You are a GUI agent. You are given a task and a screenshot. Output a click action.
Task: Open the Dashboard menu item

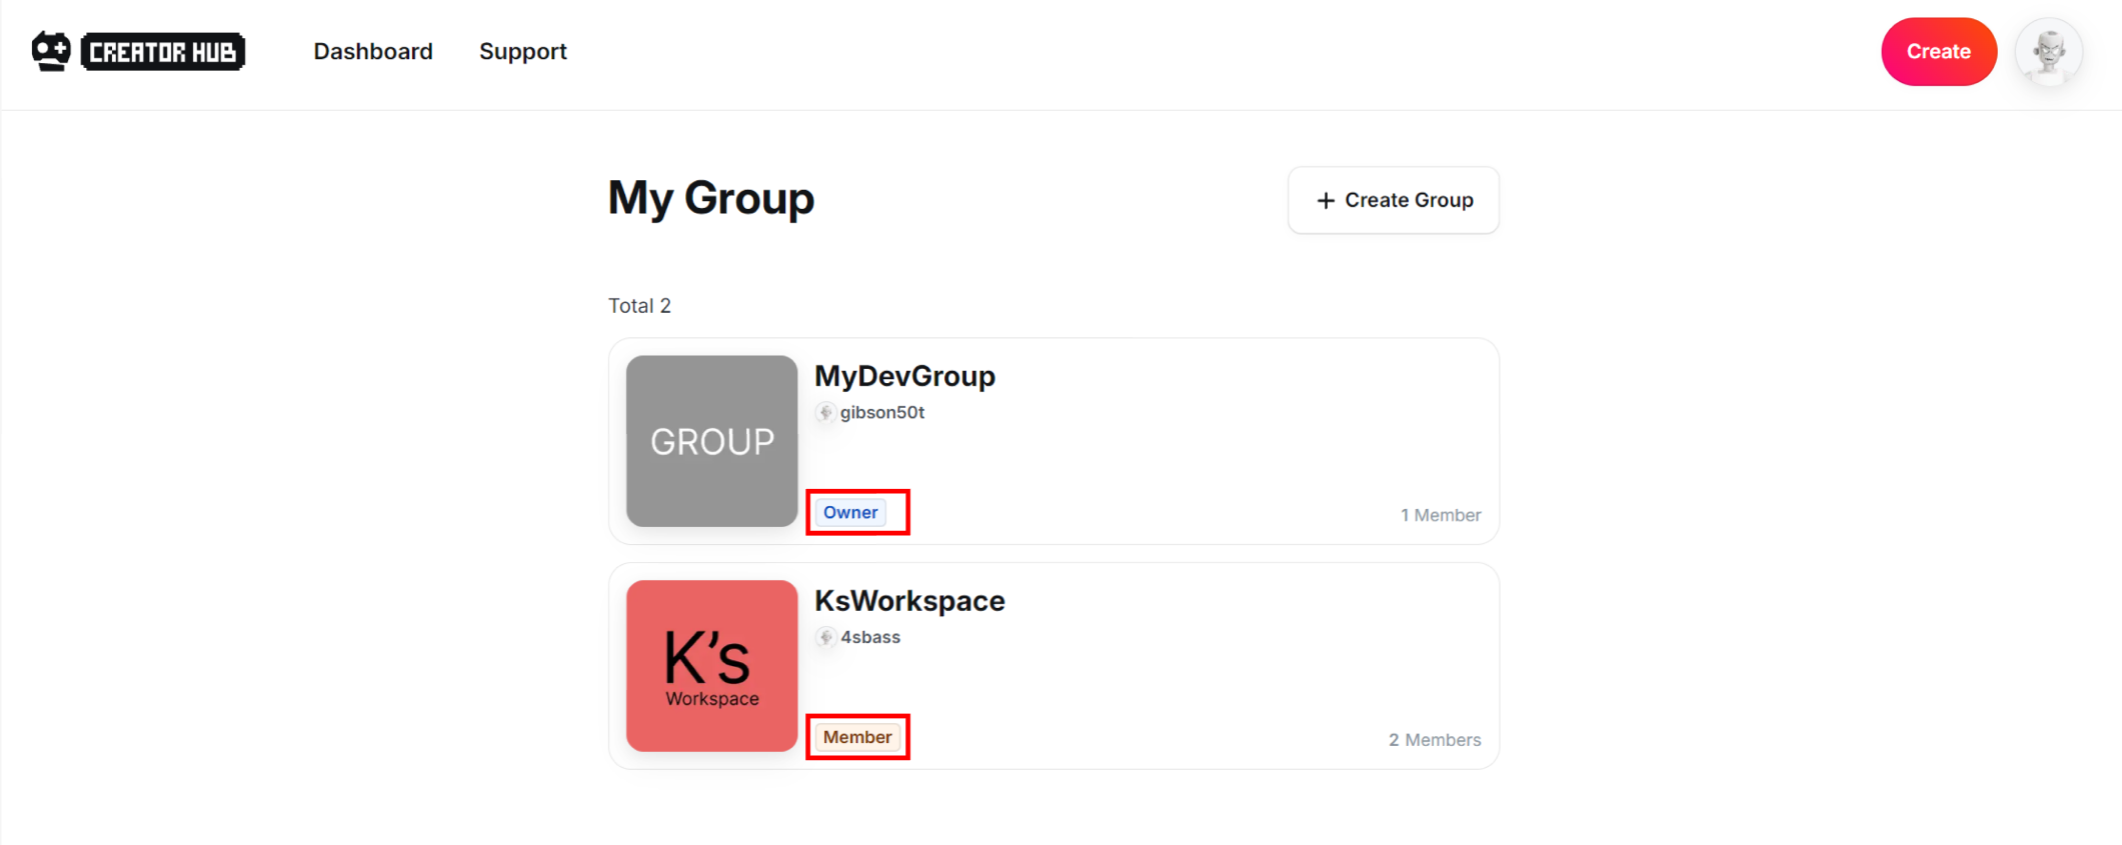click(373, 52)
